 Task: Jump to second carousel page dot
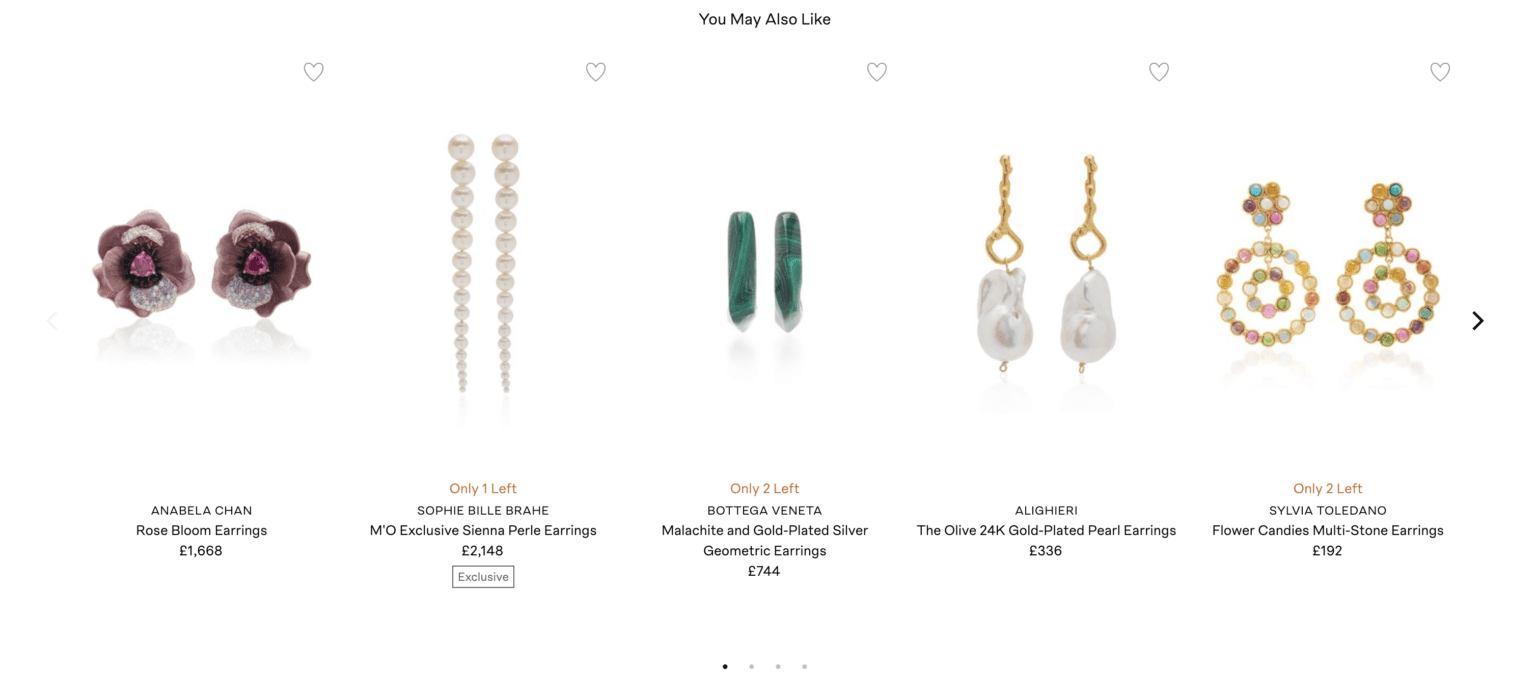pyautogui.click(x=751, y=667)
